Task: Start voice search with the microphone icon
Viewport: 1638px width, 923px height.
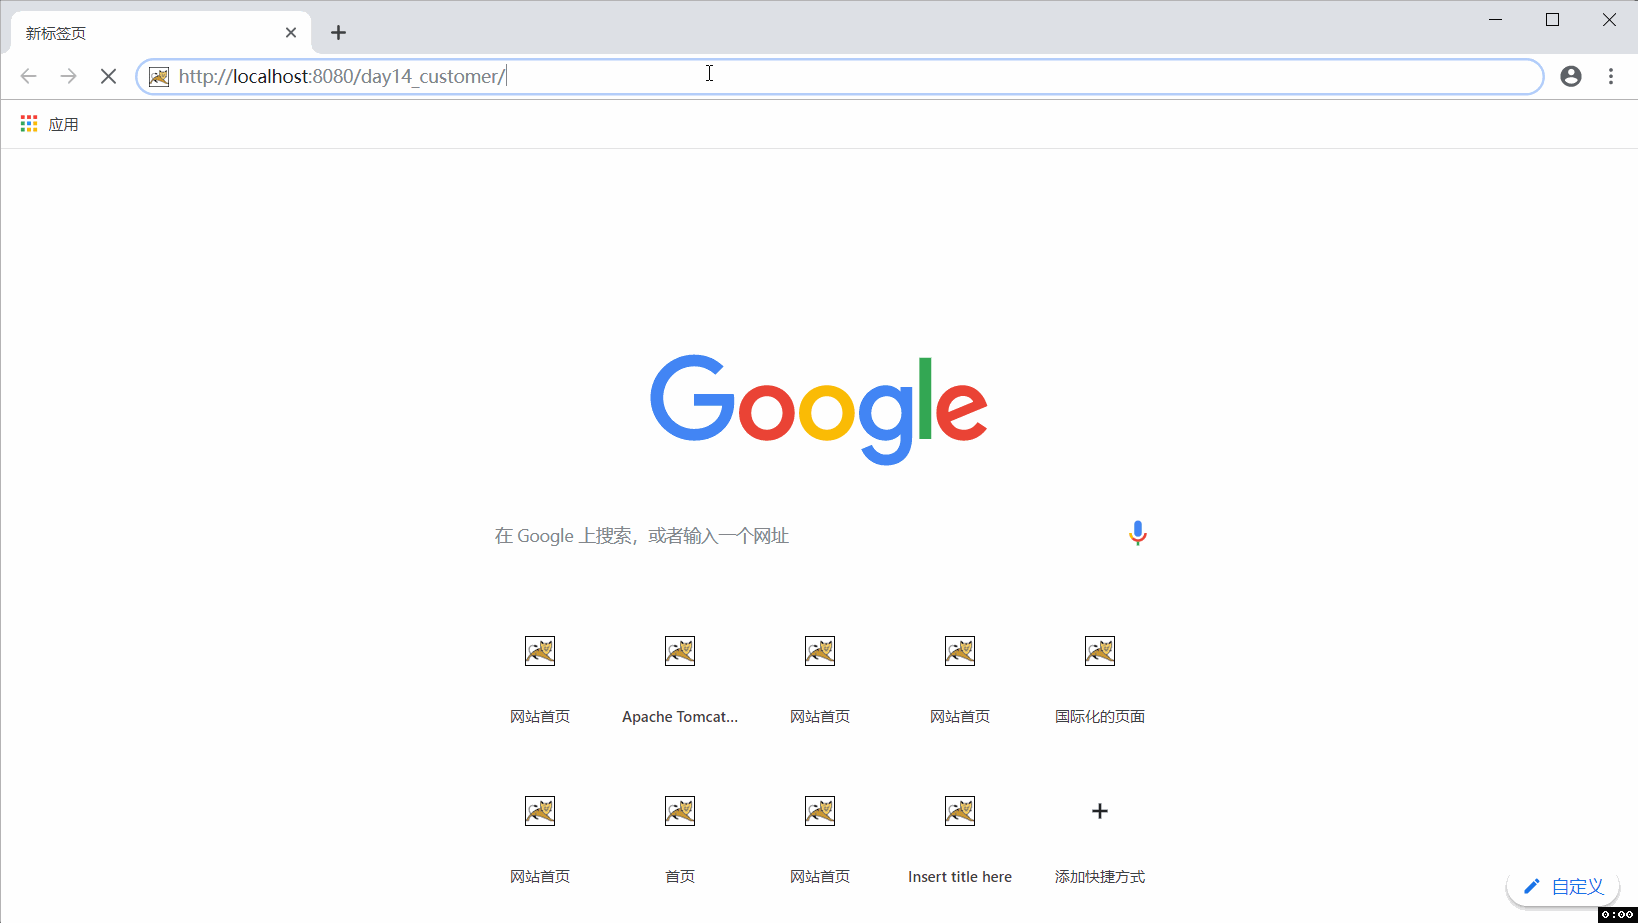Action: (x=1138, y=534)
